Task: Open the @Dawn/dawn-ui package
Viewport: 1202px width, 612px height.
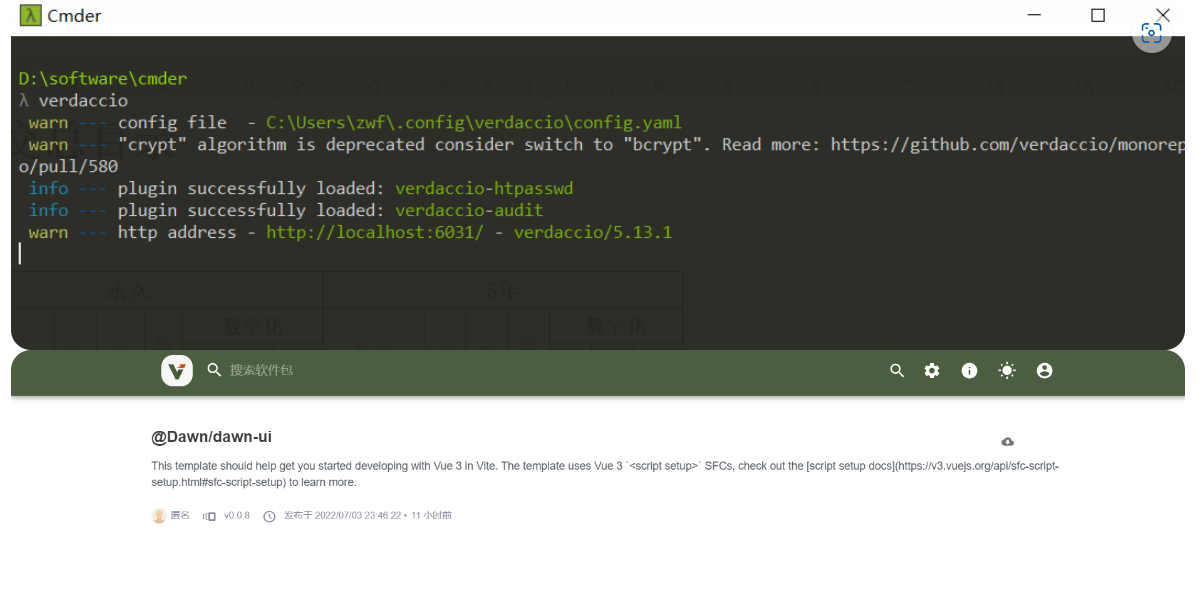Action: 211,437
